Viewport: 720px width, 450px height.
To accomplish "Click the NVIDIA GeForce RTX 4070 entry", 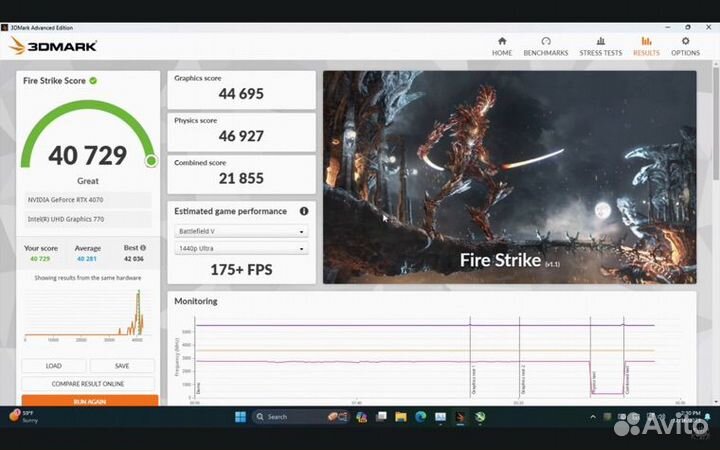I will pos(88,200).
